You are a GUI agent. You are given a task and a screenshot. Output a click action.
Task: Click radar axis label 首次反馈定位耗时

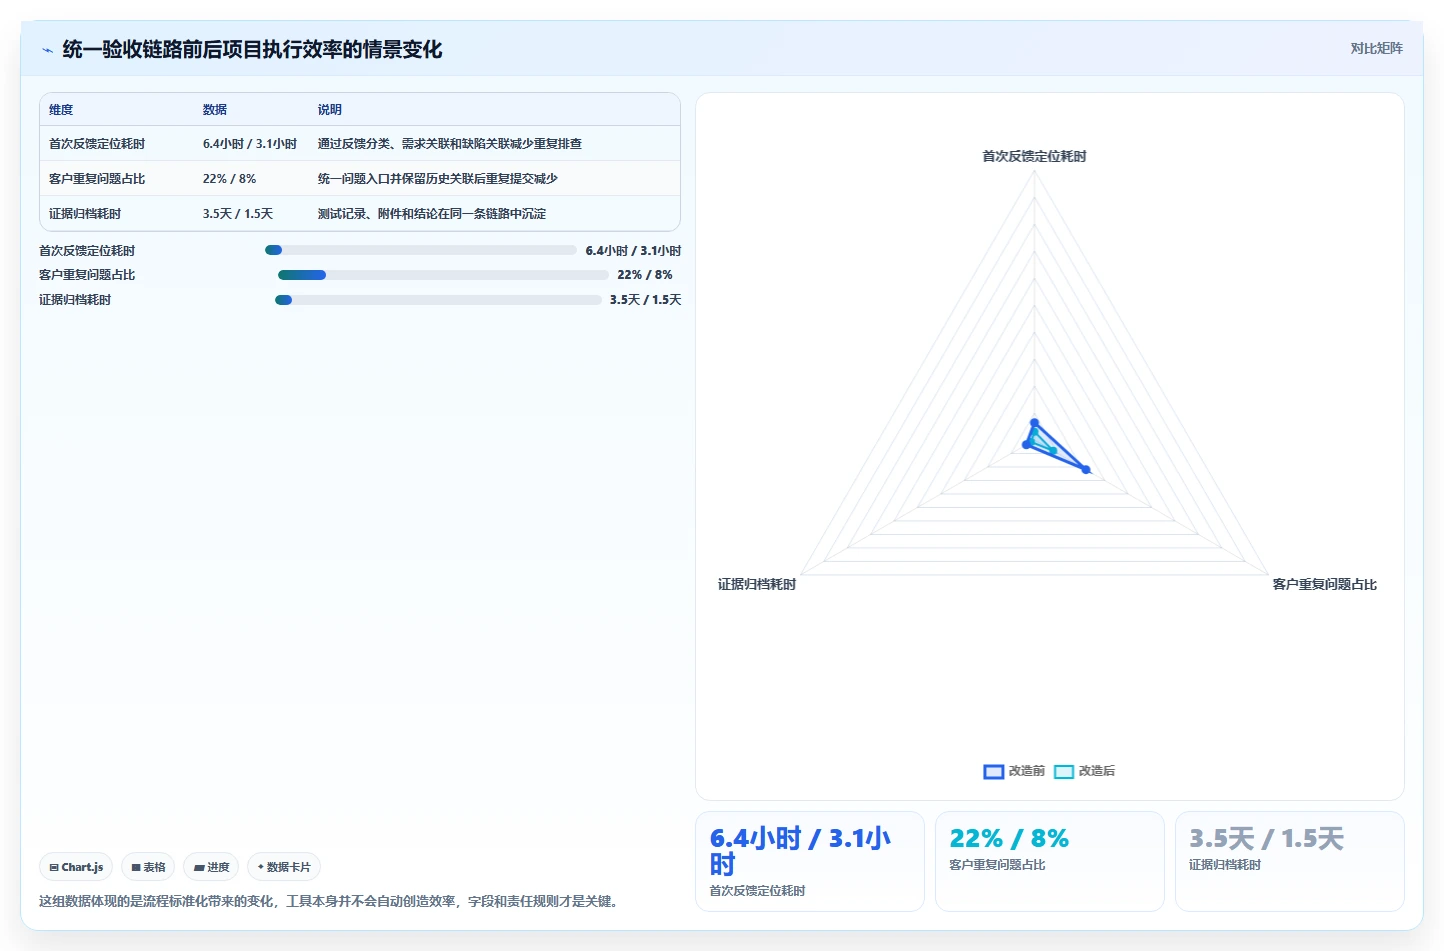[x=1034, y=156]
